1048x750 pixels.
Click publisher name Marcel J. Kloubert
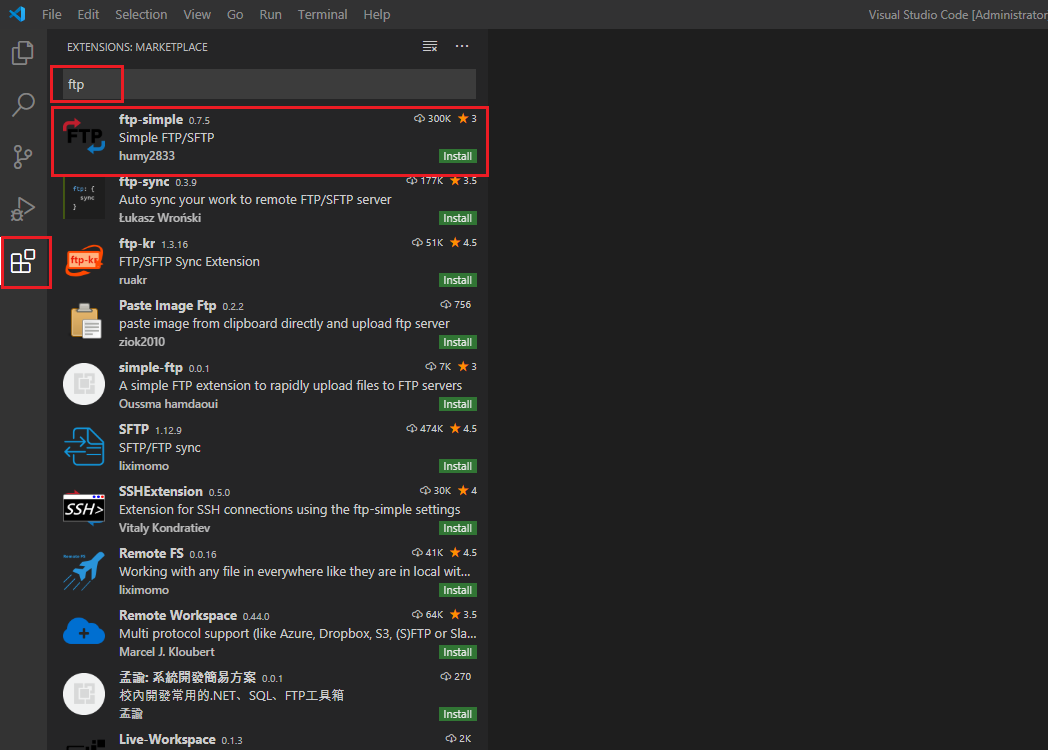point(166,652)
